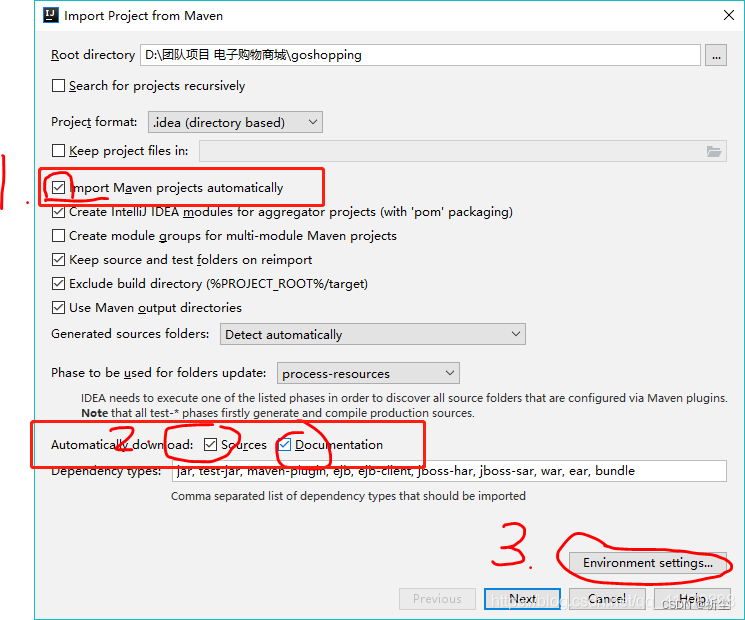Uncheck Import Maven projects automatically
745x620 pixels.
(58, 188)
